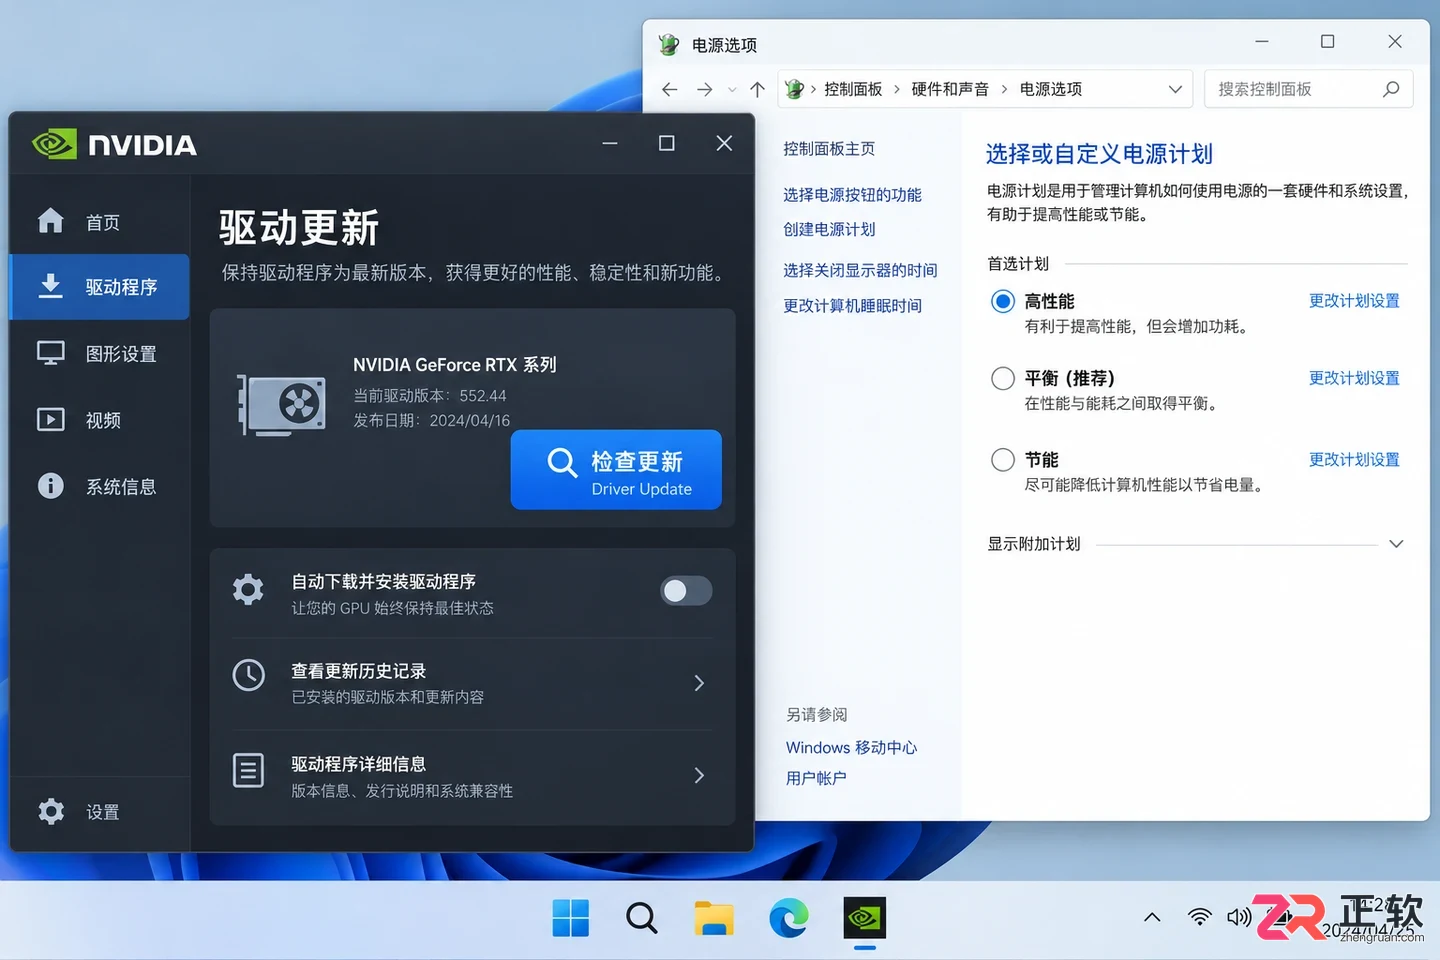The image size is (1440, 960).
Task: Show hidden icons tray chevron
Action: click(1152, 917)
